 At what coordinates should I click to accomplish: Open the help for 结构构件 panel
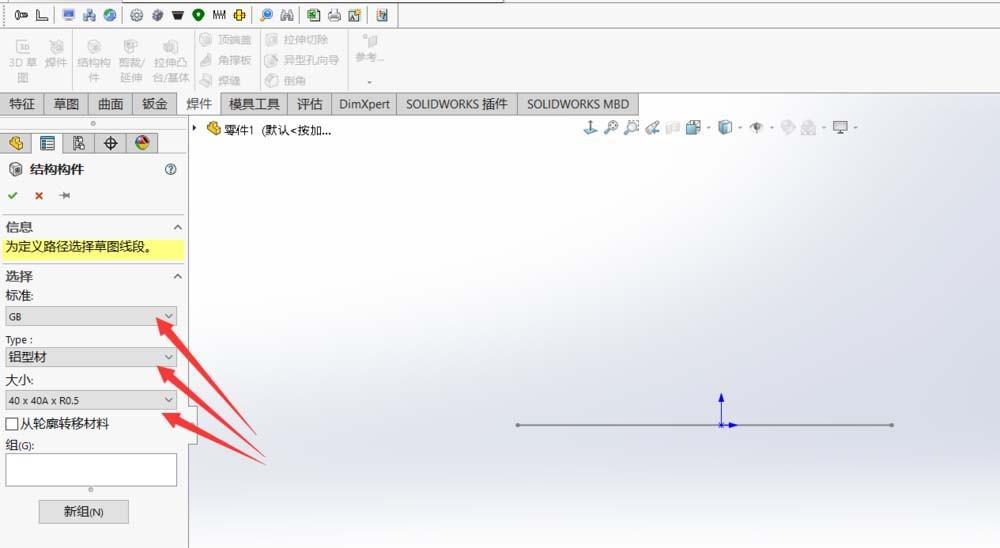(x=170, y=169)
